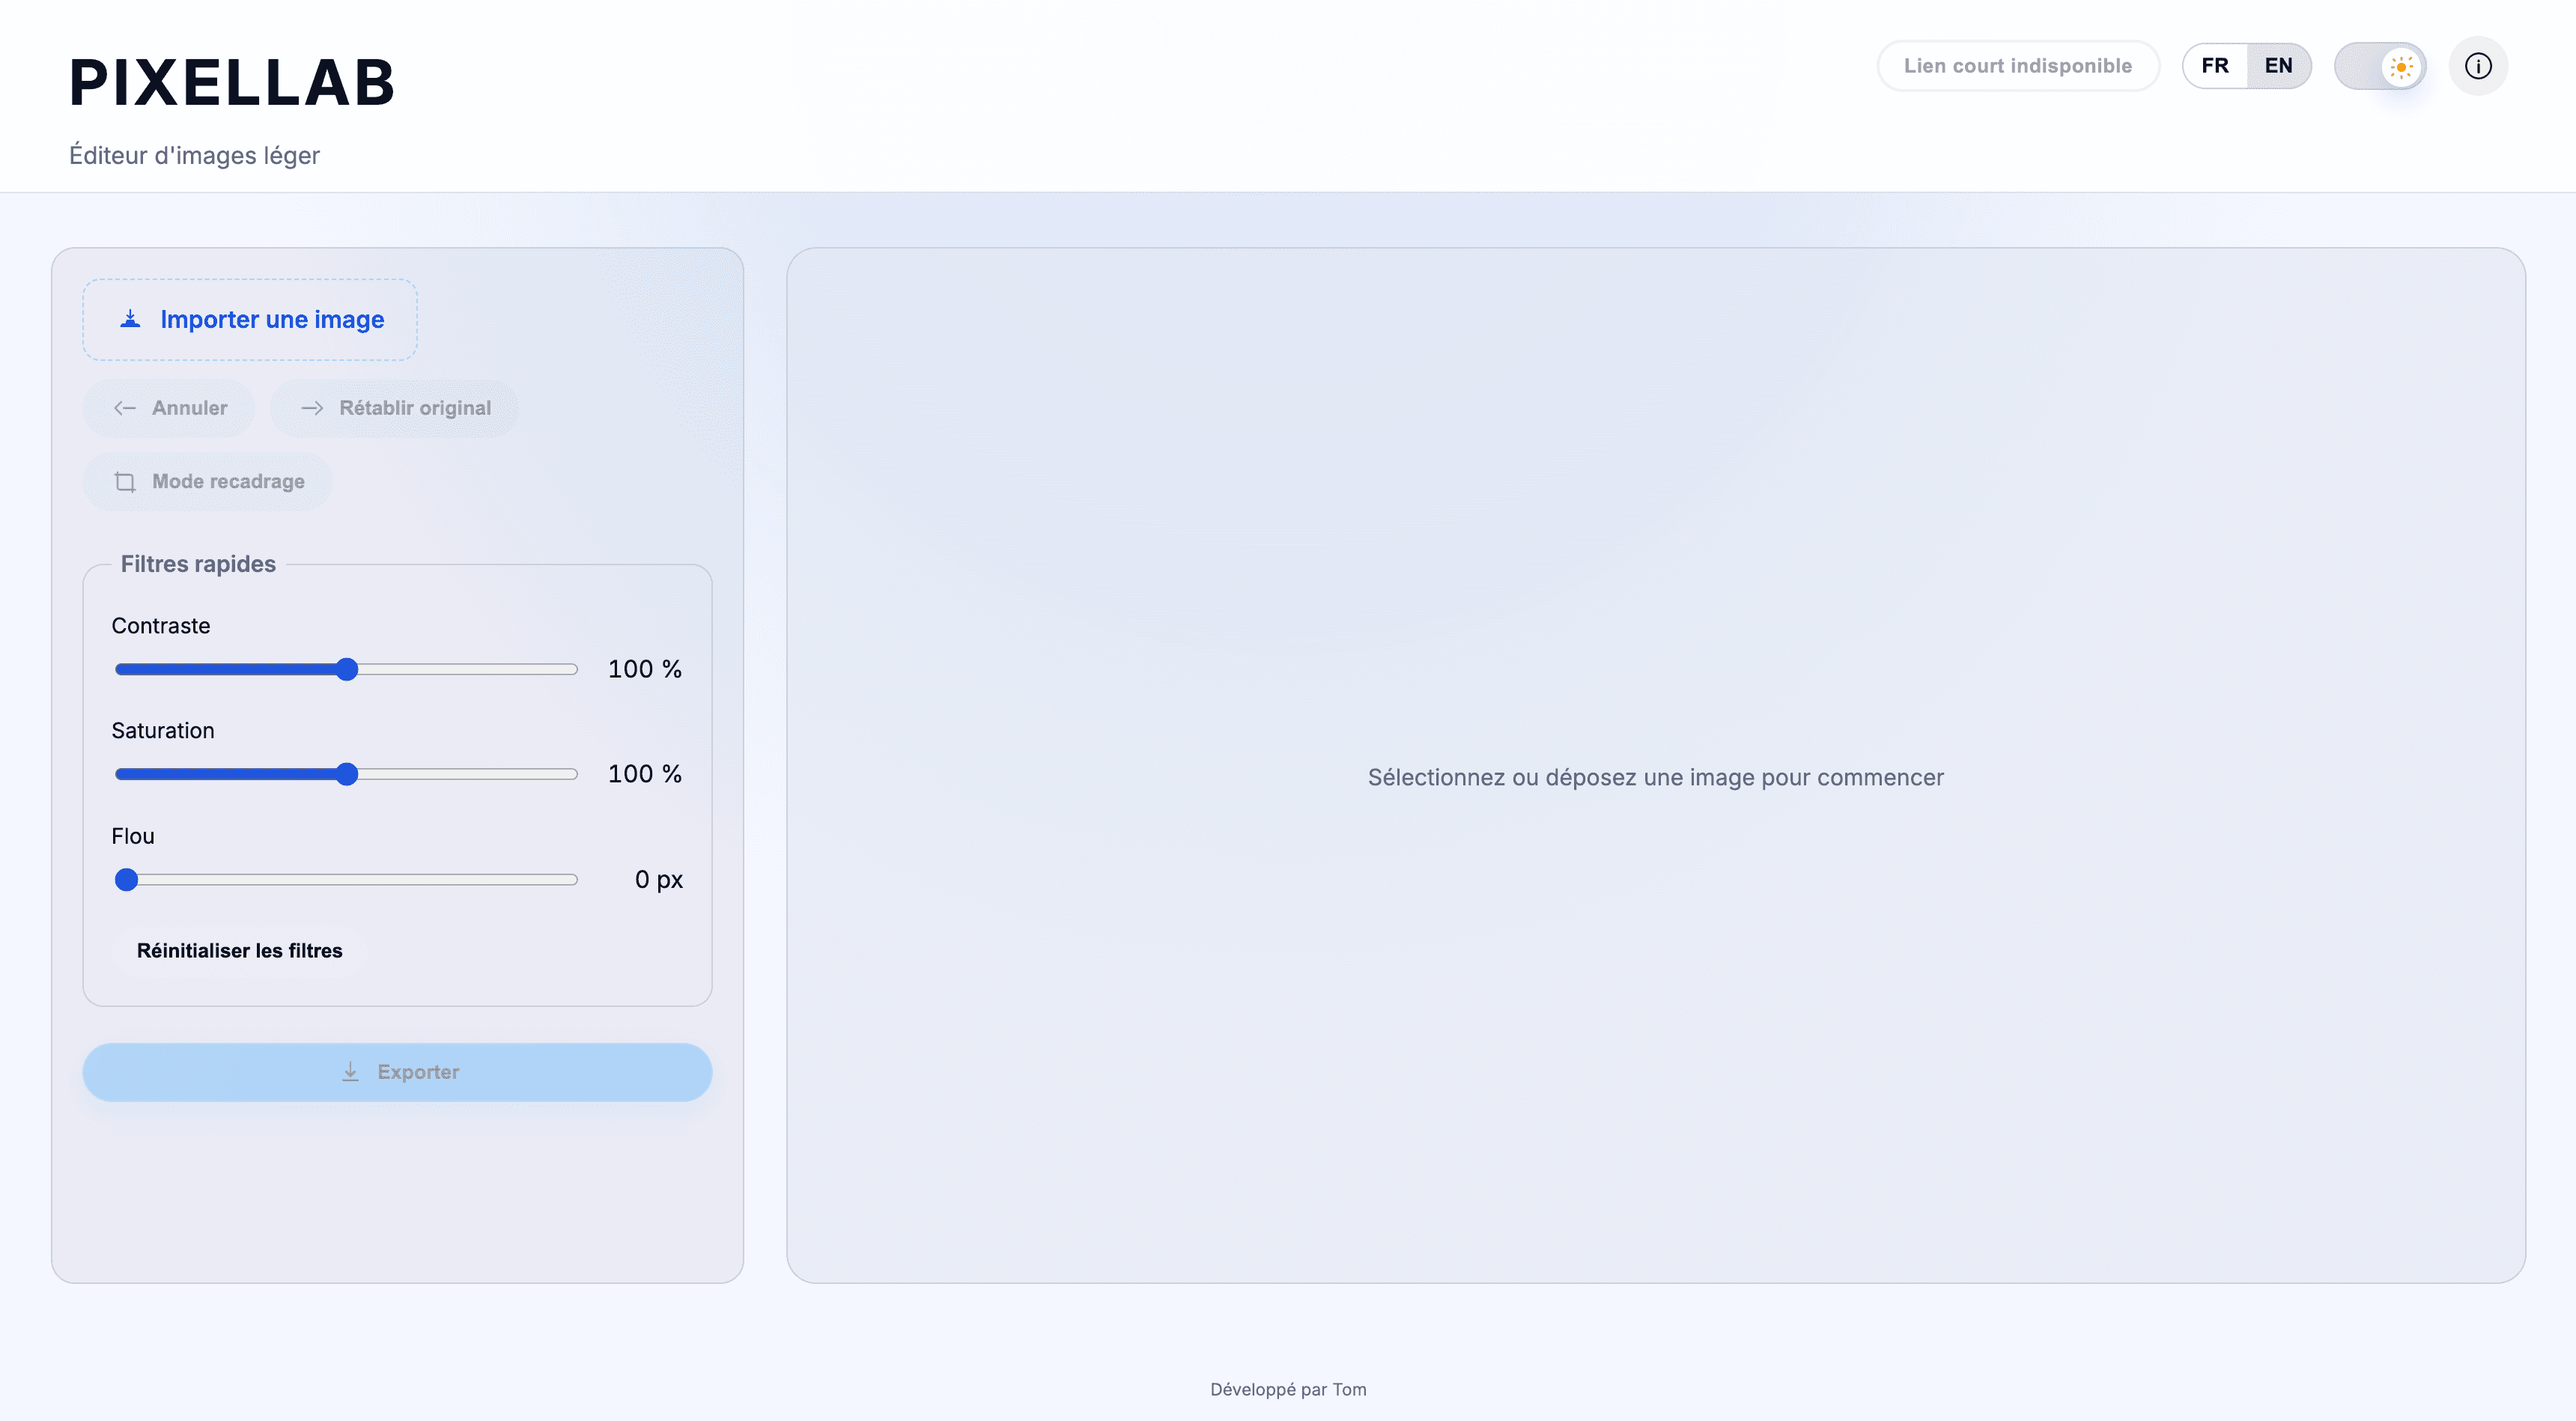The width and height of the screenshot is (2576, 1421).
Task: Click the upload icon on Importer une image
Action: pos(129,319)
